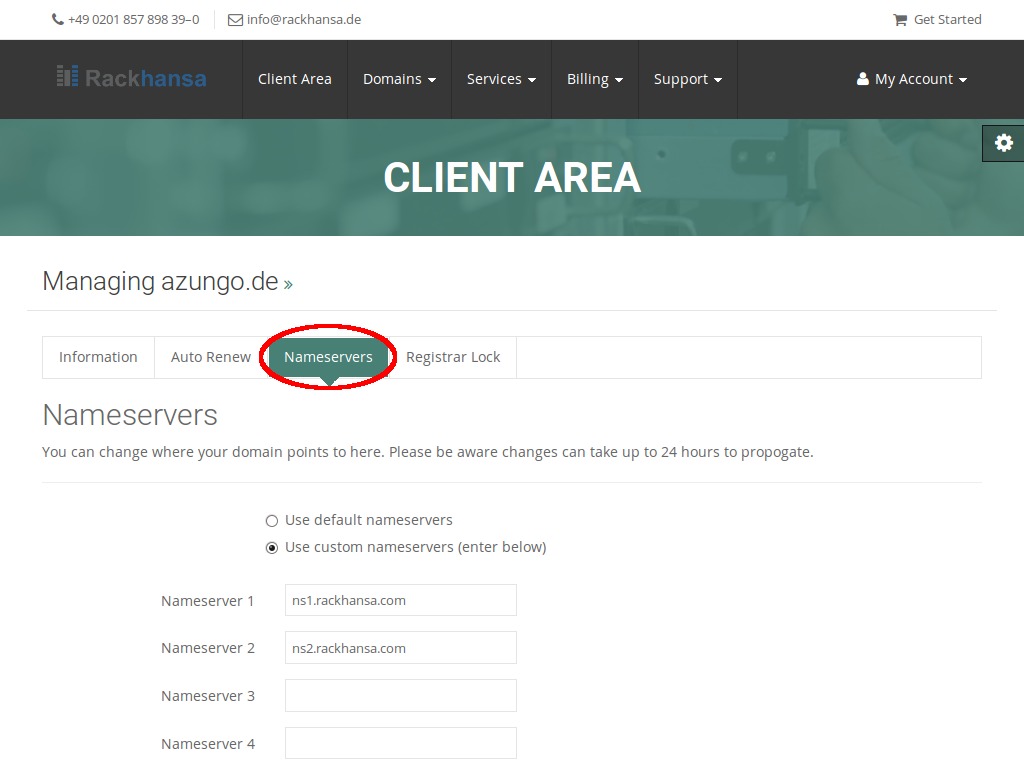The width and height of the screenshot is (1024, 768).
Task: Expand the My Account dropdown
Action: tap(912, 79)
